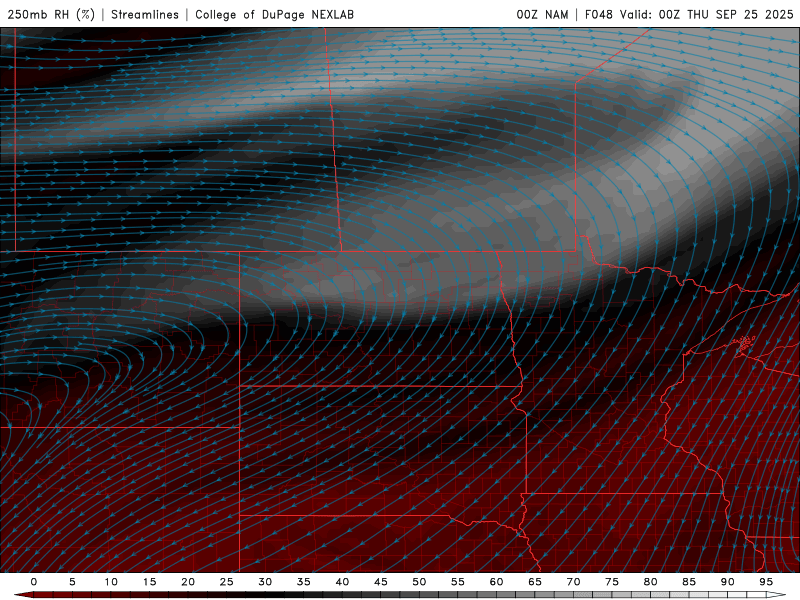Screen dimensions: 800x600
Task: Click the colorbar value "70"
Action: click(573, 582)
